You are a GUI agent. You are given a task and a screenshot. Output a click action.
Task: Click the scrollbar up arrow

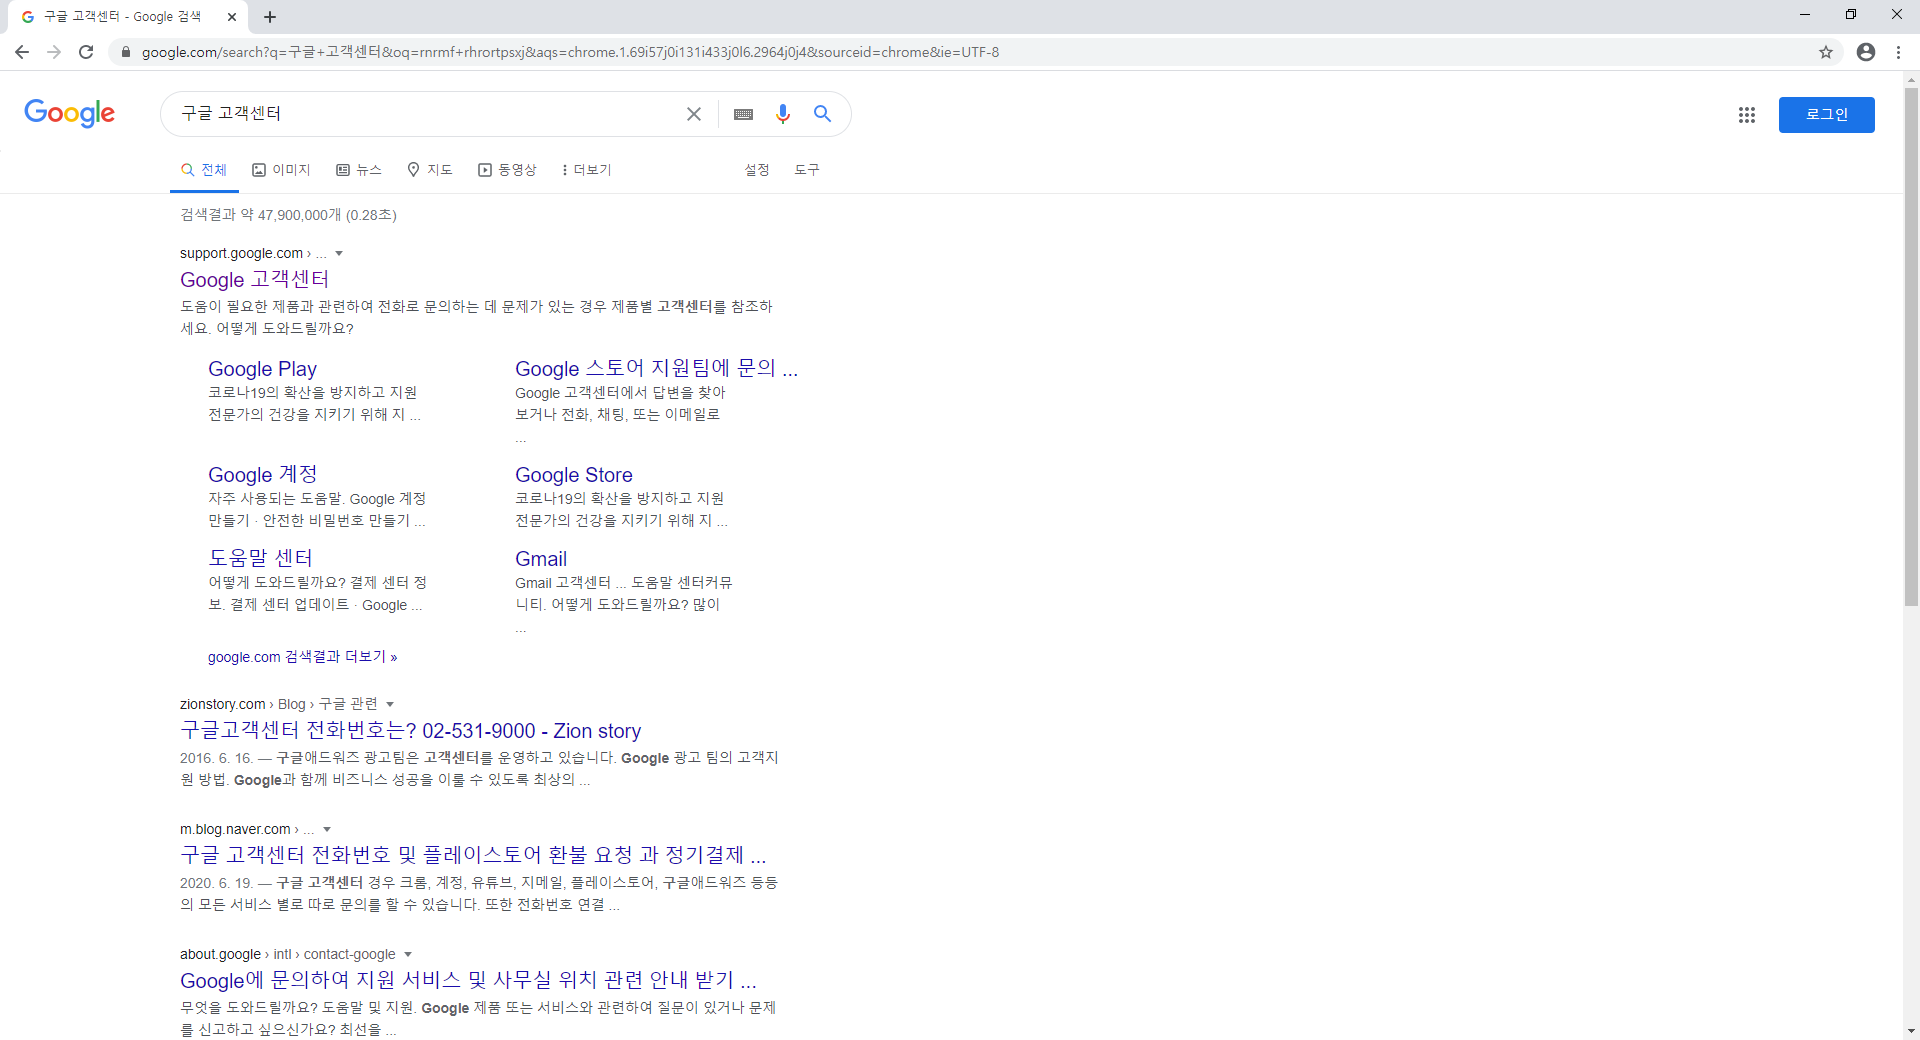click(x=1911, y=79)
